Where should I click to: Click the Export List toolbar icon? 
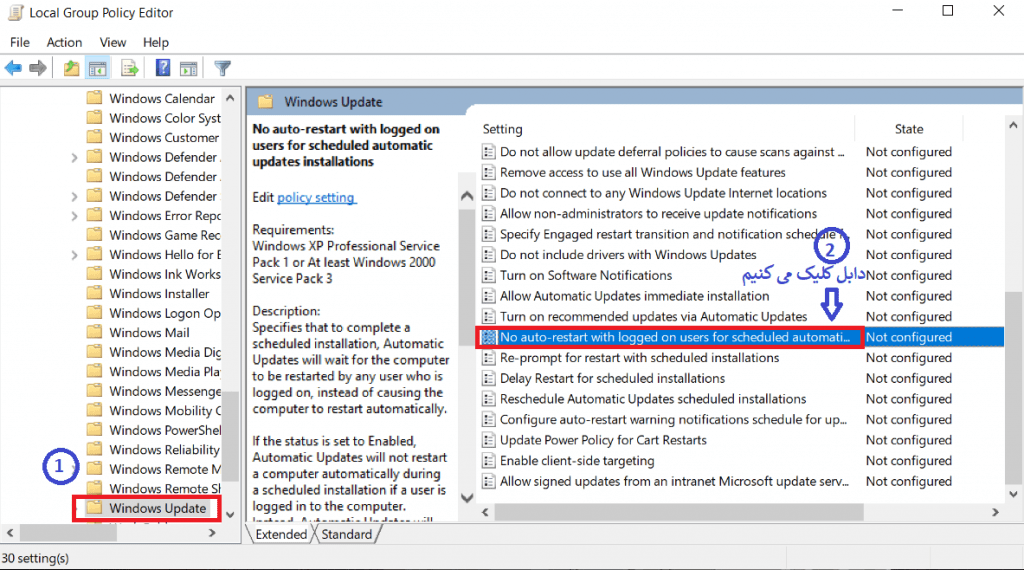(129, 68)
